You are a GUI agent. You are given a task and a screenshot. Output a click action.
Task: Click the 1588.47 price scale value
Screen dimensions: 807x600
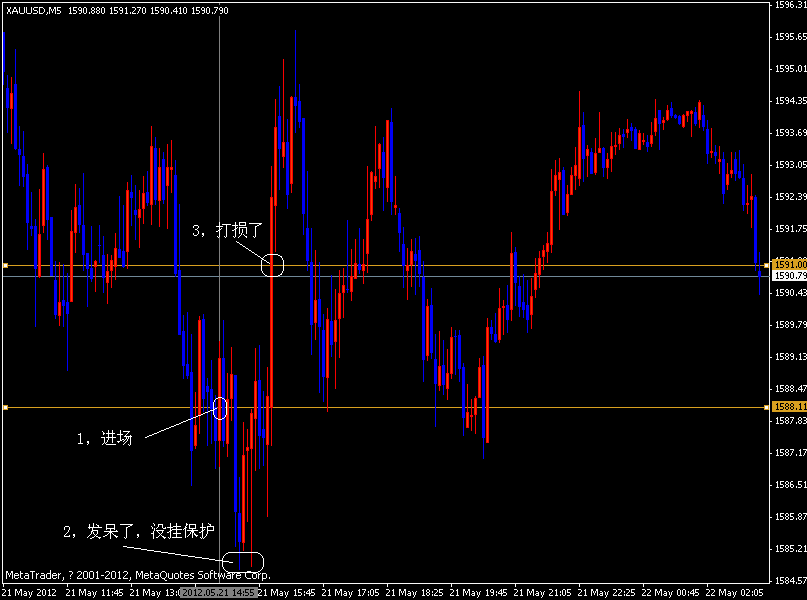coord(791,389)
